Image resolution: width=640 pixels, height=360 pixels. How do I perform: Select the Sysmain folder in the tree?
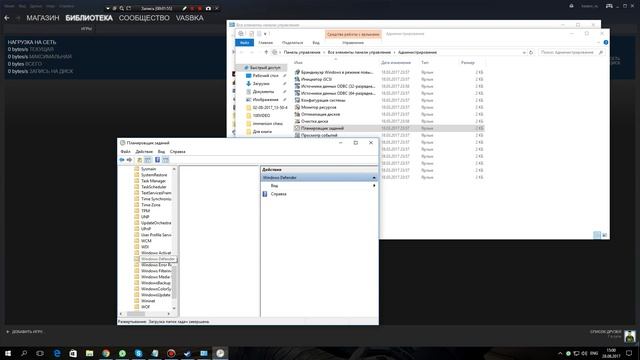coord(149,169)
